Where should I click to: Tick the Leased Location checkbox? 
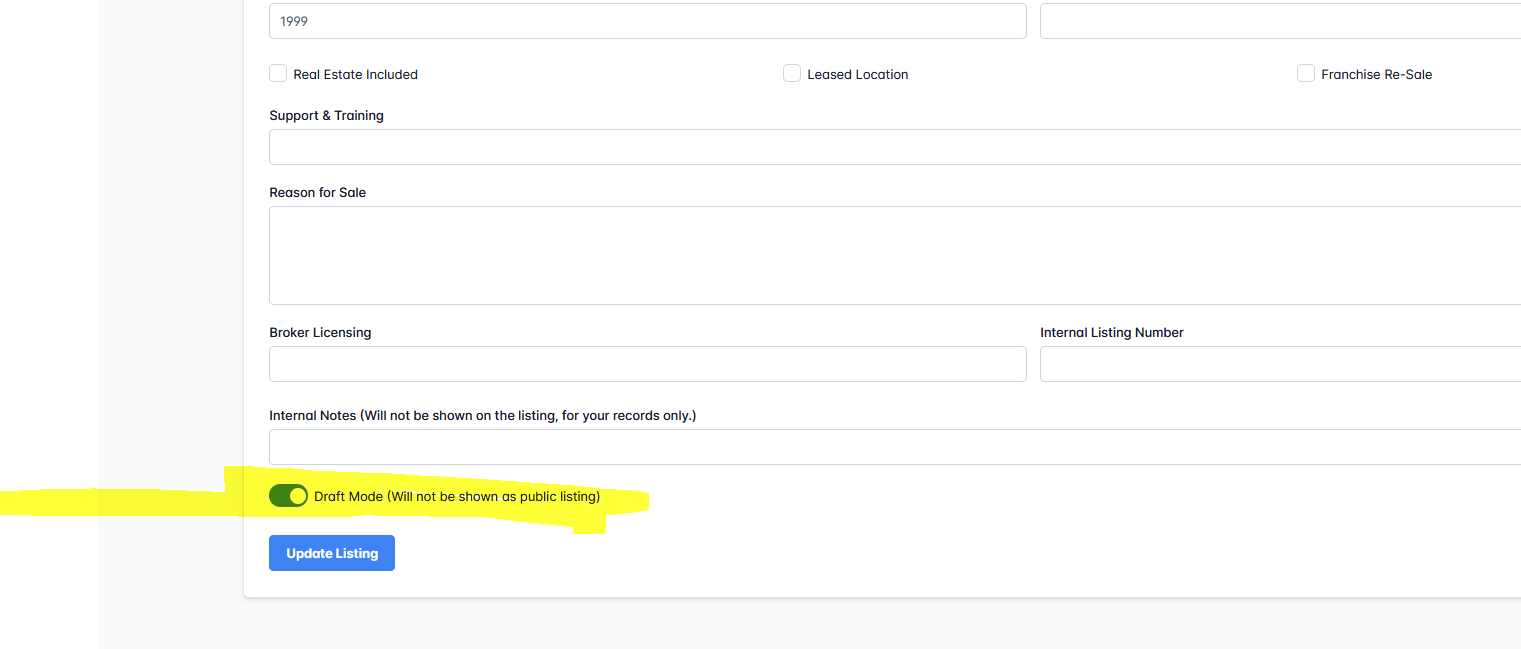(792, 74)
